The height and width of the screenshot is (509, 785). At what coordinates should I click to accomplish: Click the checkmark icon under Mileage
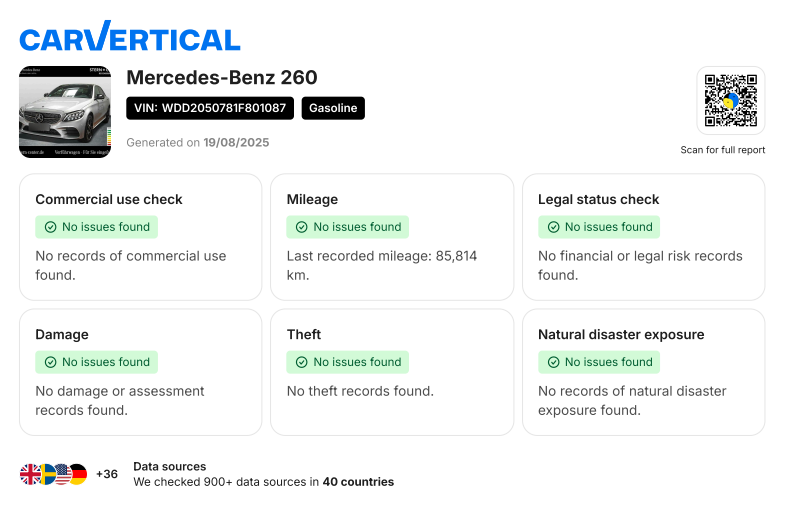(x=301, y=227)
